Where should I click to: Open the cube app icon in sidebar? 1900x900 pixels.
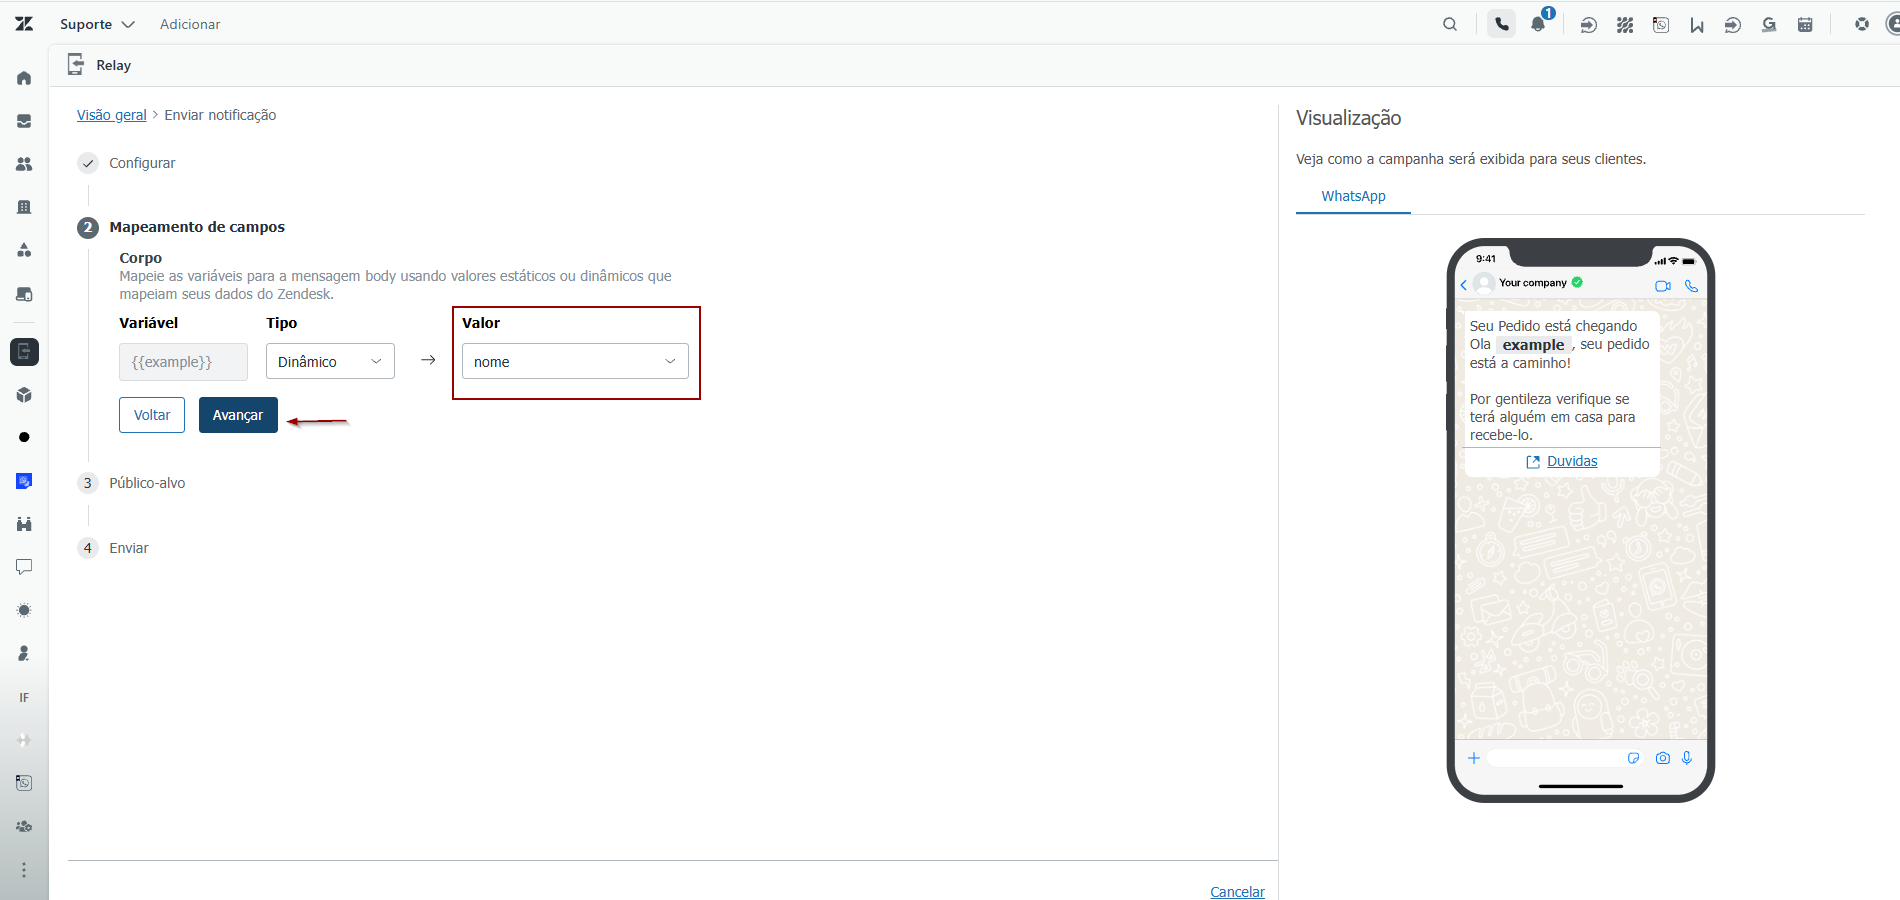click(x=24, y=395)
